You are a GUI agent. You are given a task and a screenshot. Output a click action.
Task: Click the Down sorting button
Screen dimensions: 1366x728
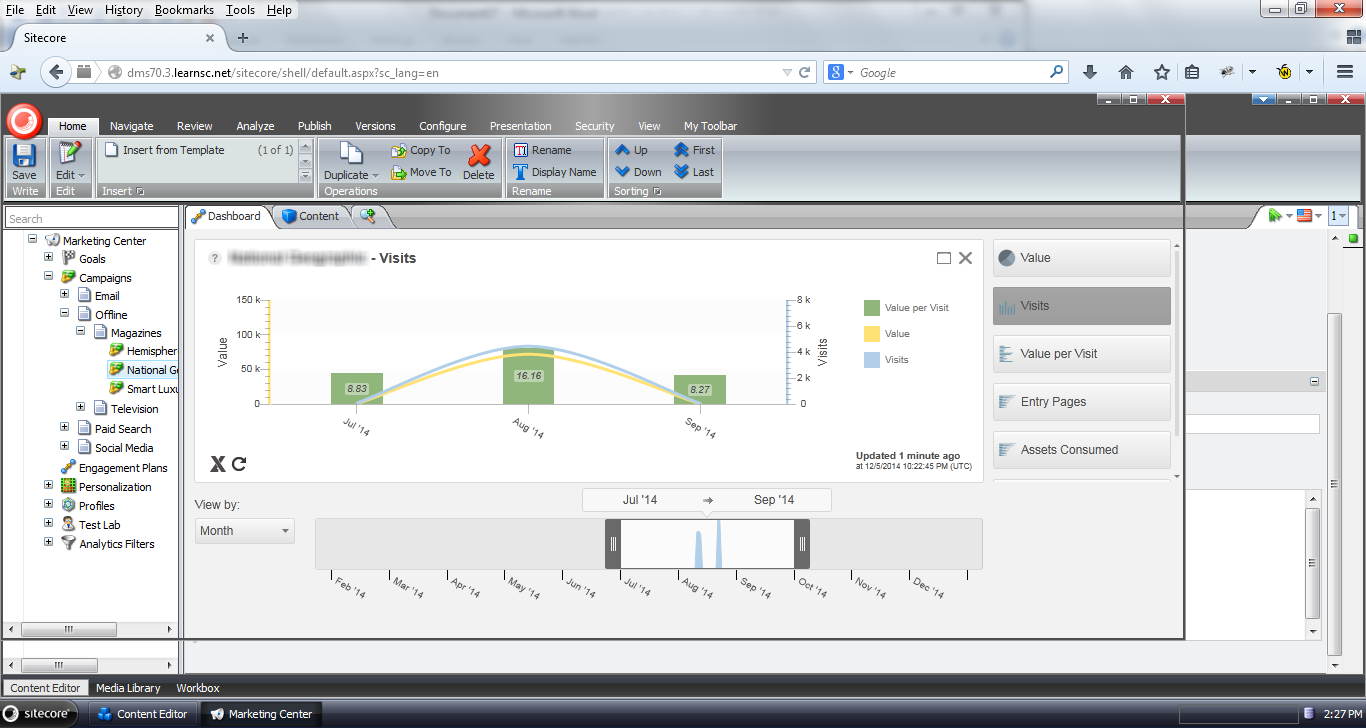click(637, 171)
